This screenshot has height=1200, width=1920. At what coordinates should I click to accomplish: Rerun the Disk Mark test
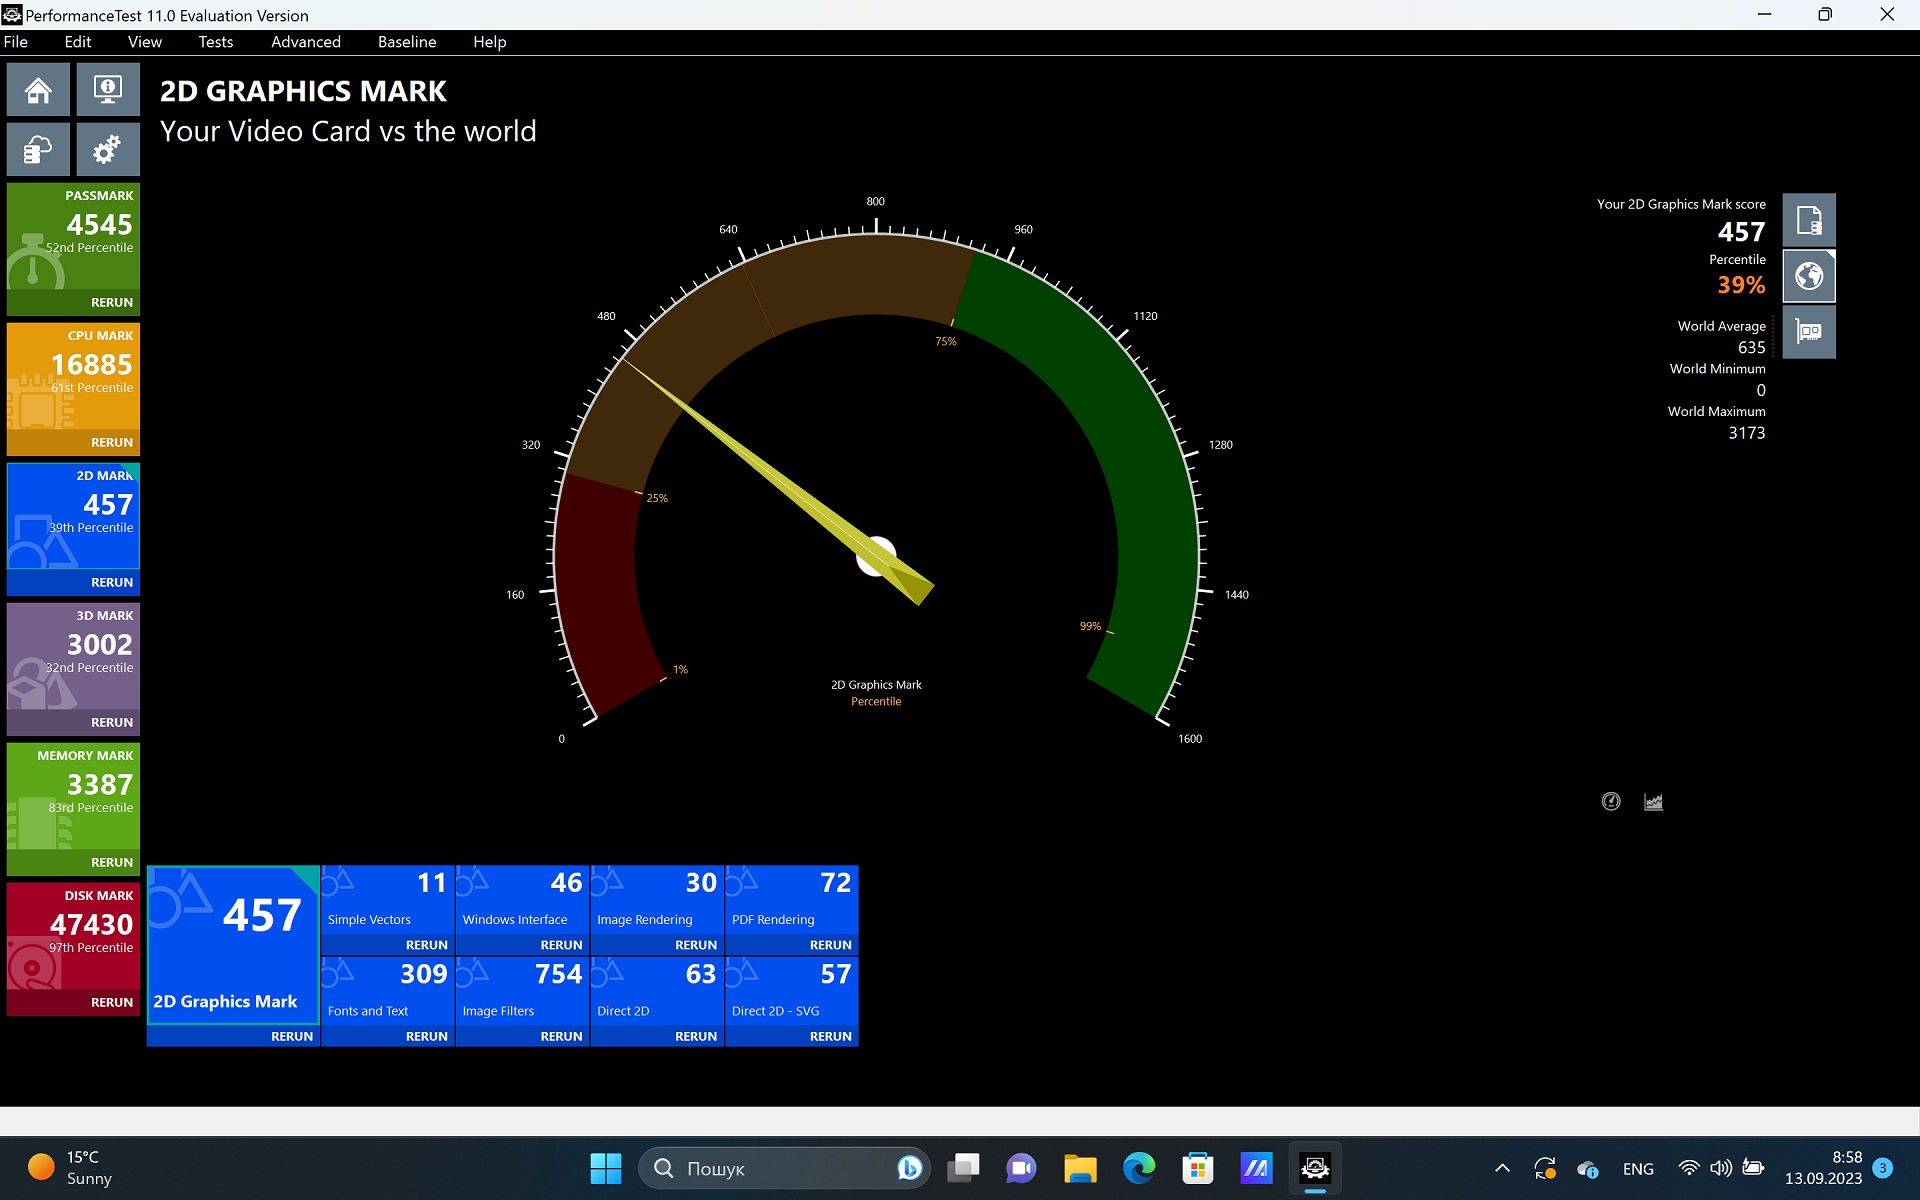(112, 1002)
